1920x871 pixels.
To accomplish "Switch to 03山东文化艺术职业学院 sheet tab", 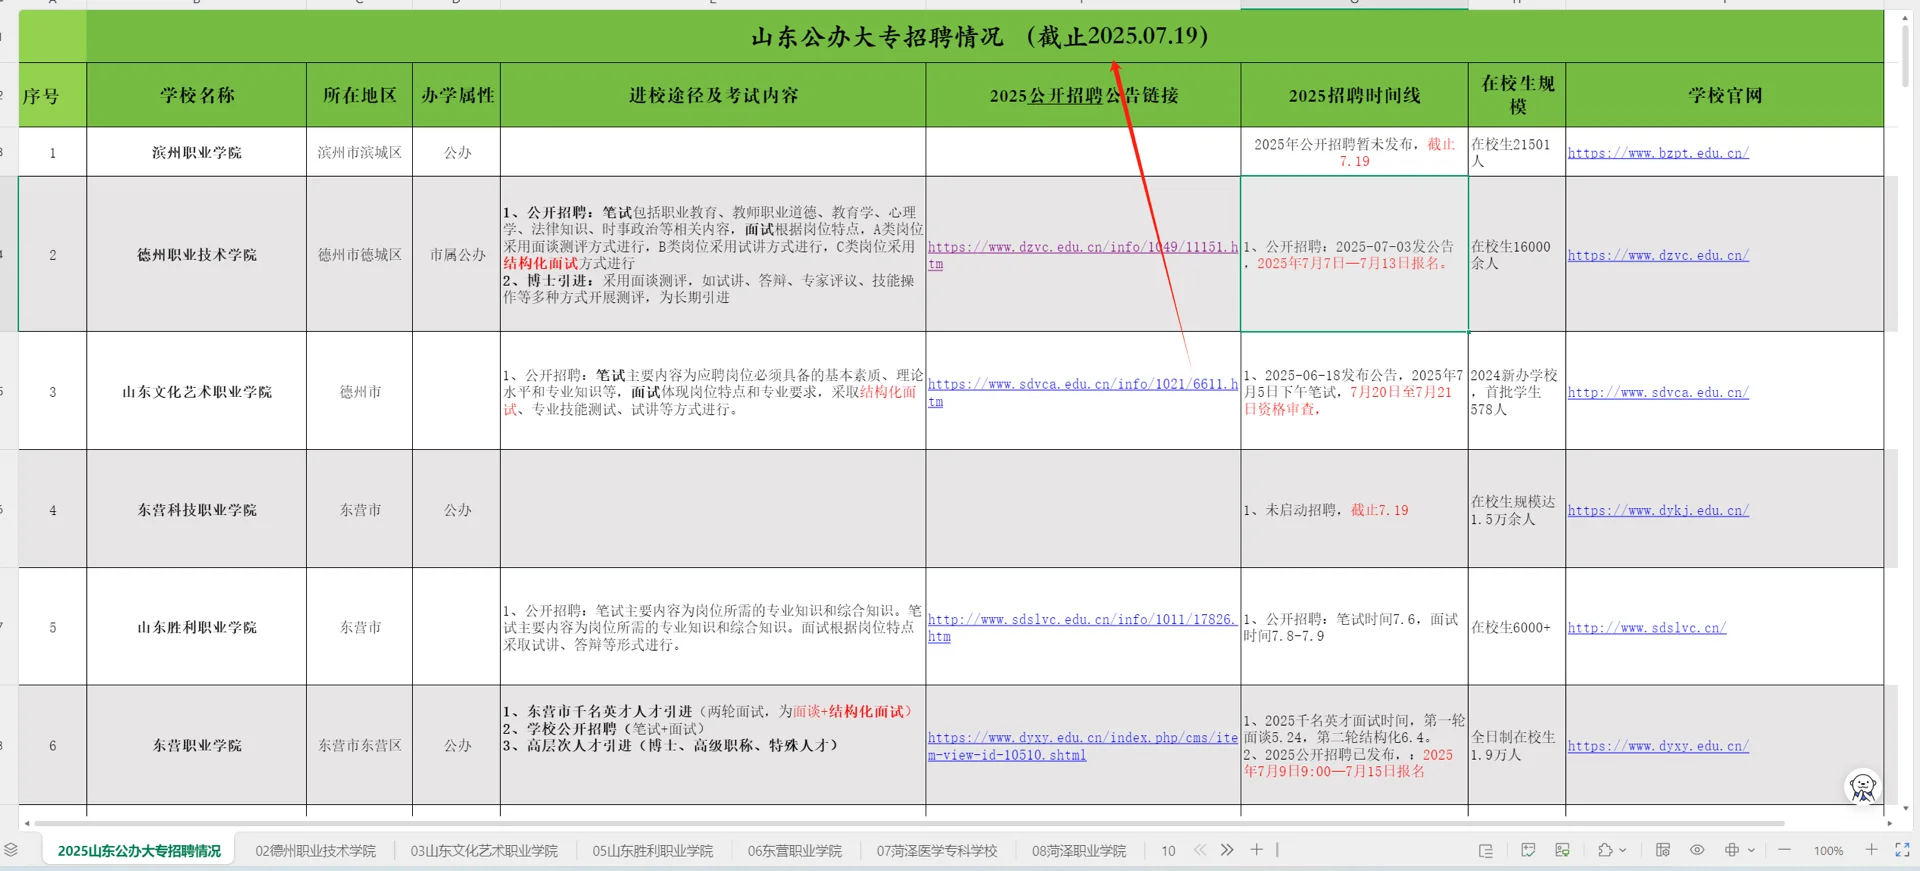I will [x=484, y=851].
